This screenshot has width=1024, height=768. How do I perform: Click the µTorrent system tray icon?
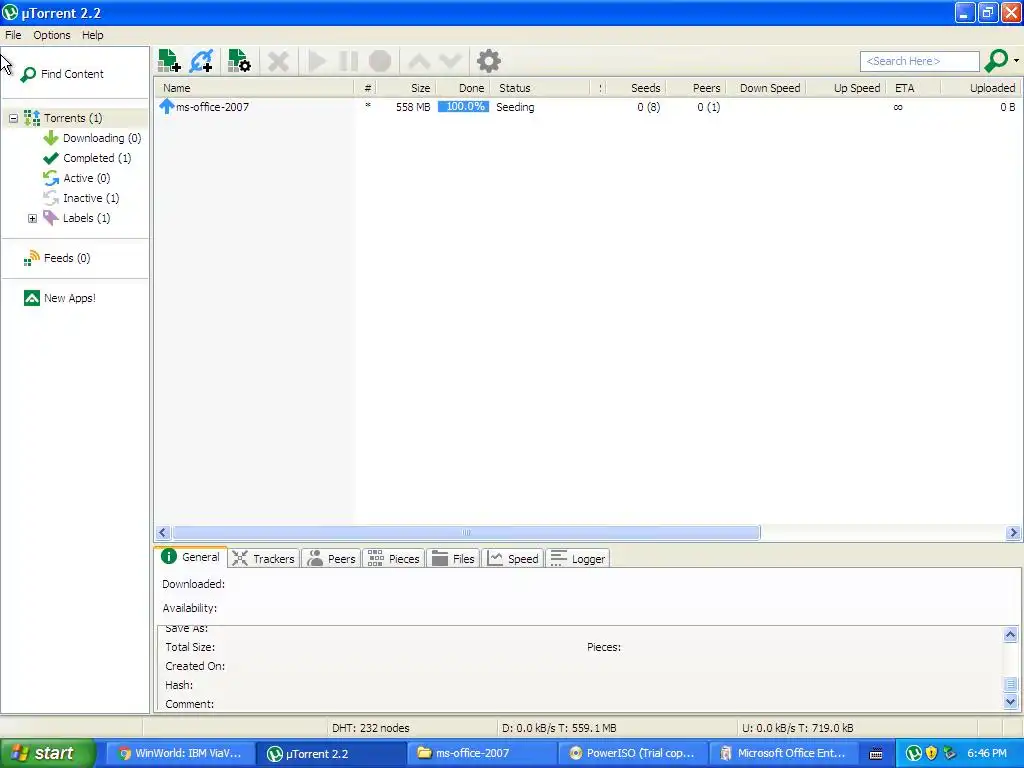pos(913,754)
